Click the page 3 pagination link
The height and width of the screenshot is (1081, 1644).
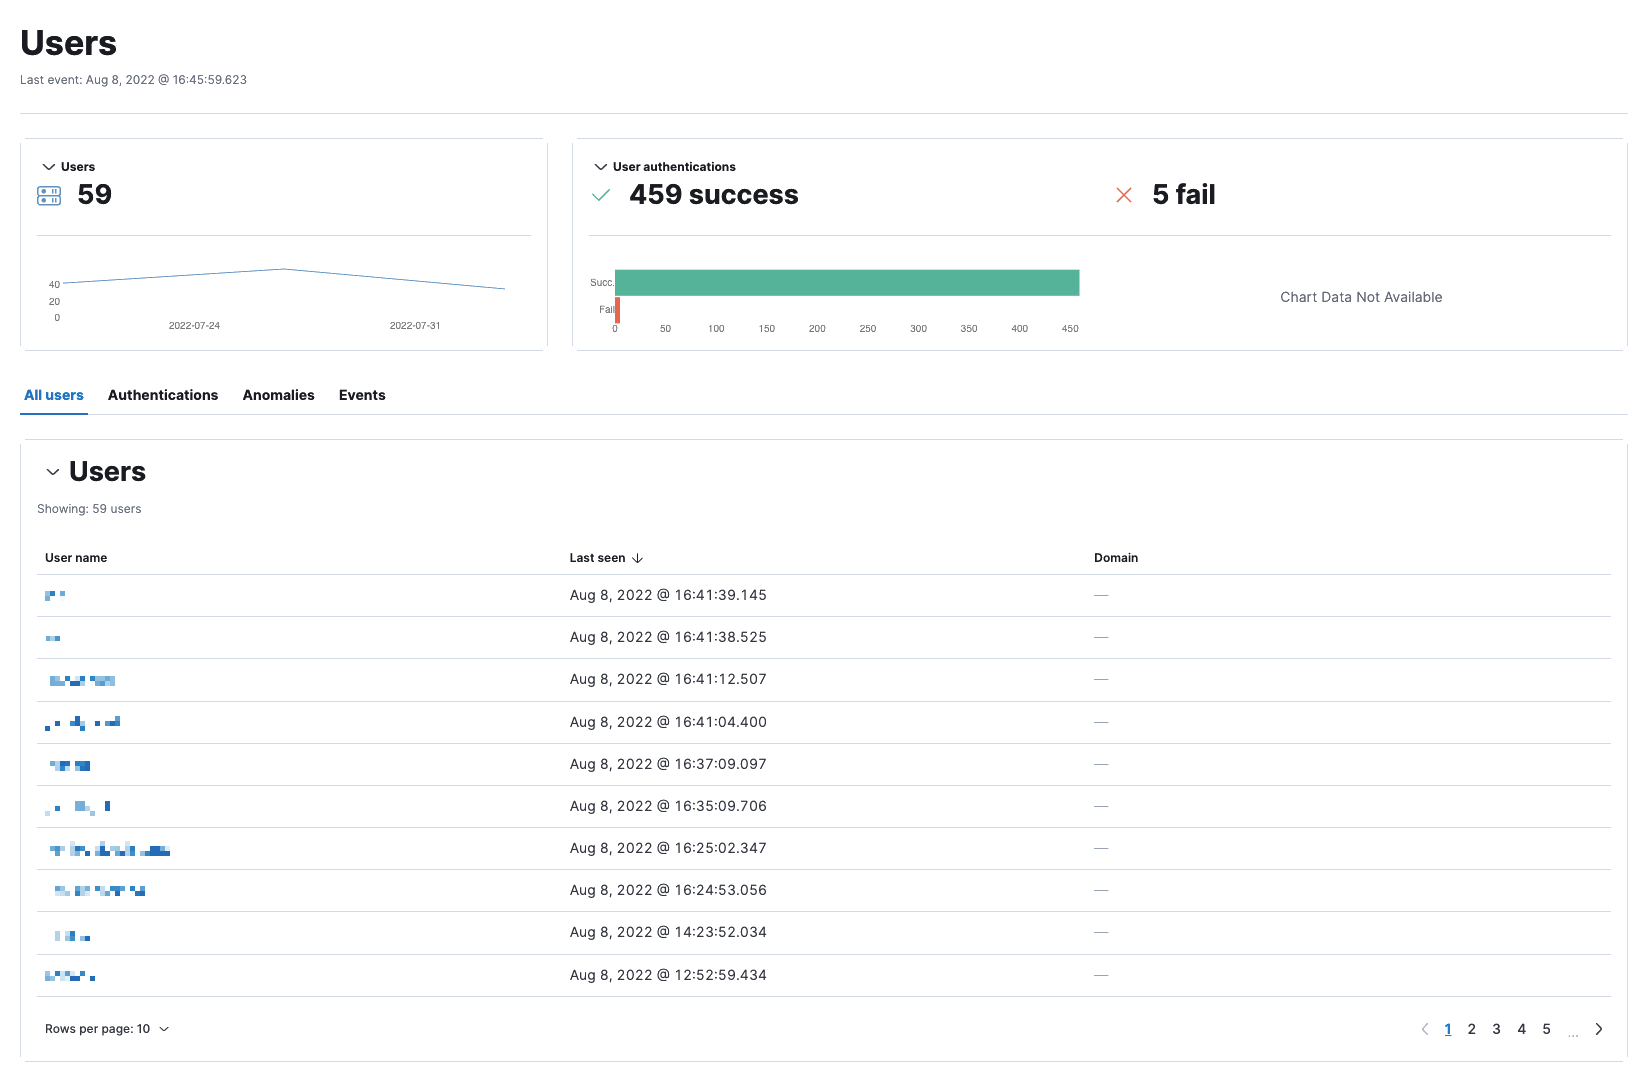click(x=1496, y=1028)
